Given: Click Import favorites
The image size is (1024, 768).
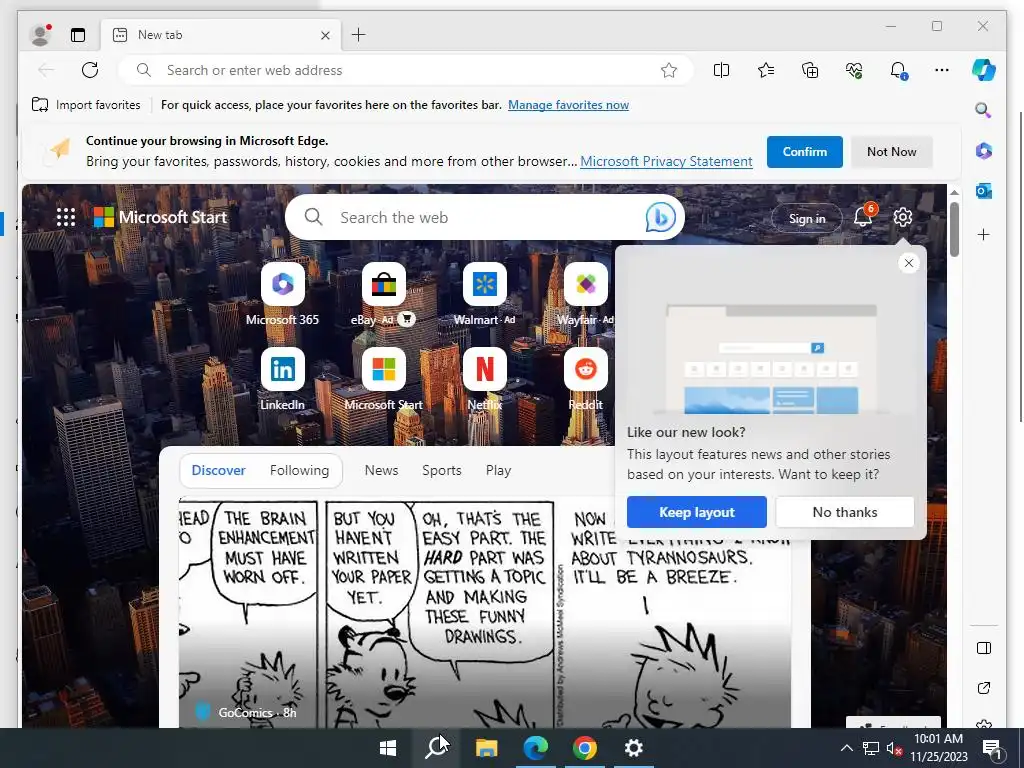Looking at the screenshot, I should pos(86,104).
